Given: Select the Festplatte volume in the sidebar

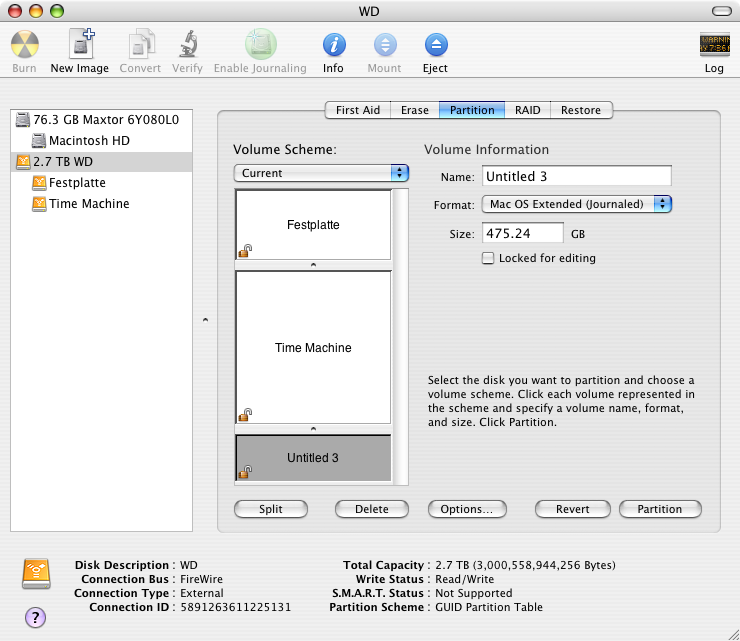Looking at the screenshot, I should coord(101,183).
